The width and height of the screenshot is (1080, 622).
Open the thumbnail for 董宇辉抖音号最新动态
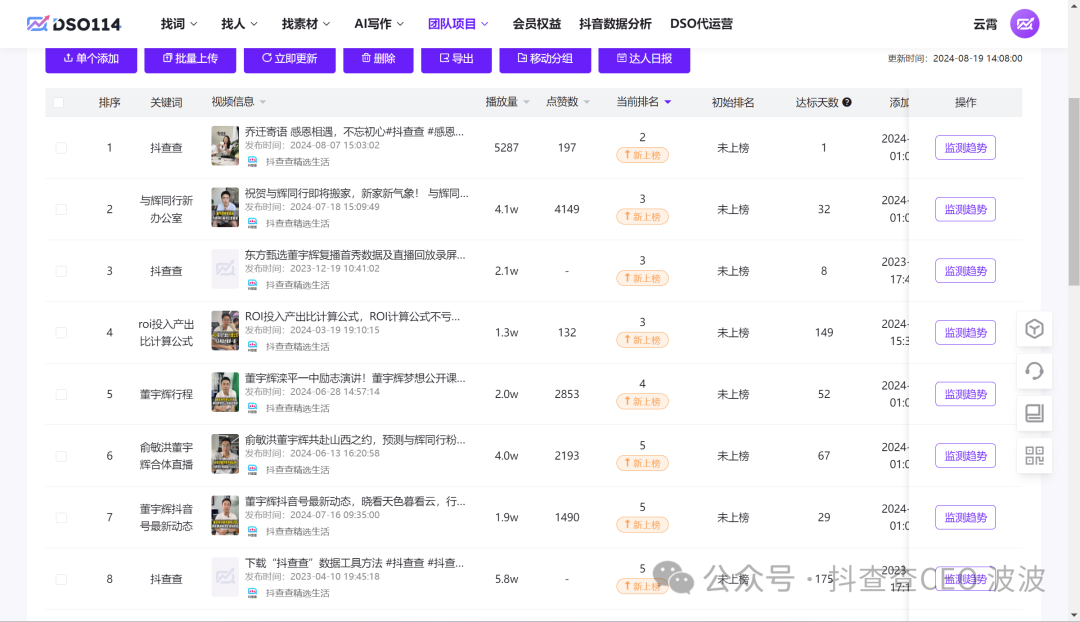[225, 515]
